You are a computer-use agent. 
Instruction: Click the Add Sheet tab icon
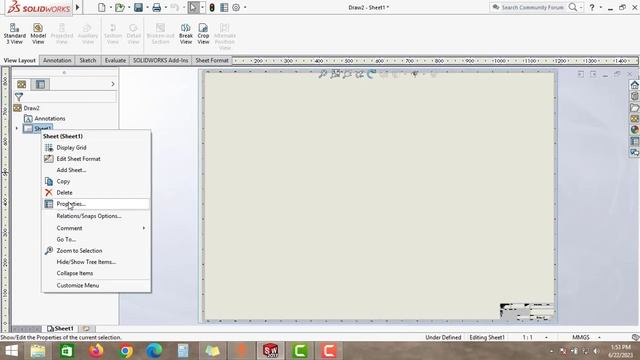tap(86, 329)
